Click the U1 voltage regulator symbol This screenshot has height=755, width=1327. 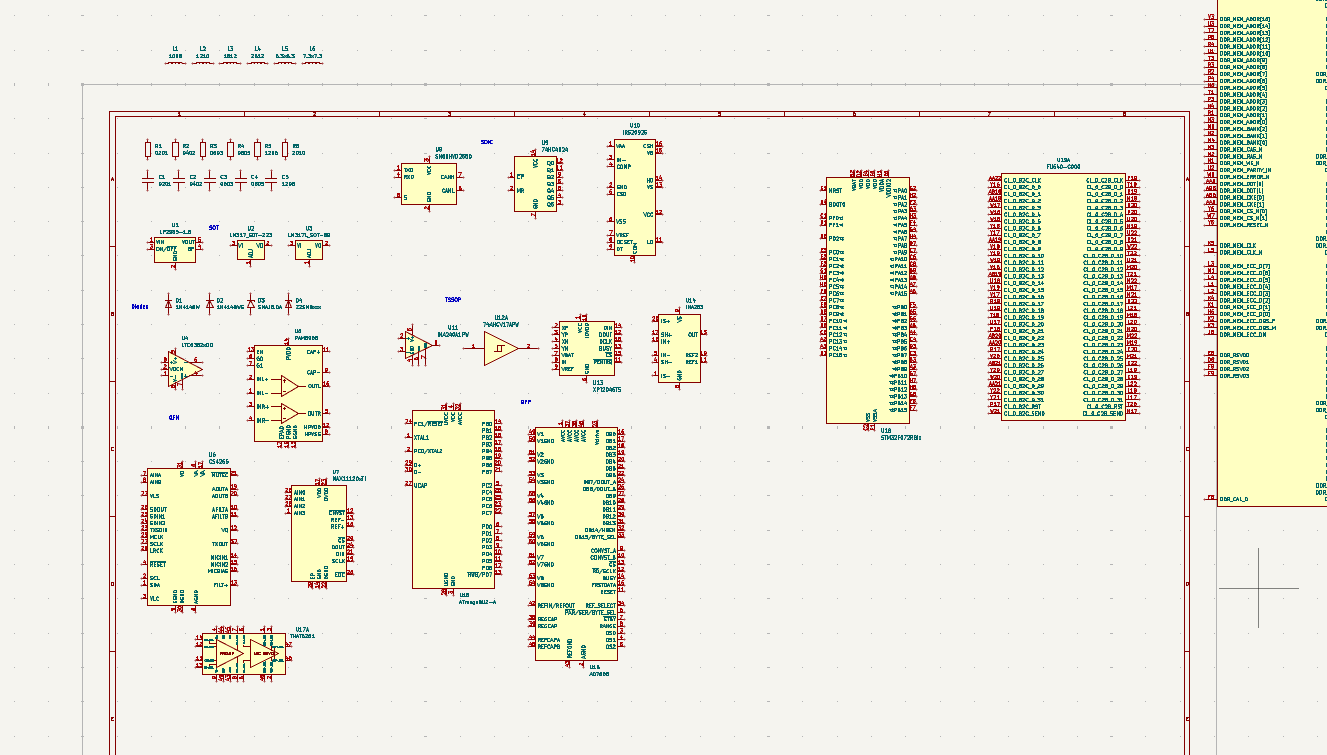click(175, 249)
